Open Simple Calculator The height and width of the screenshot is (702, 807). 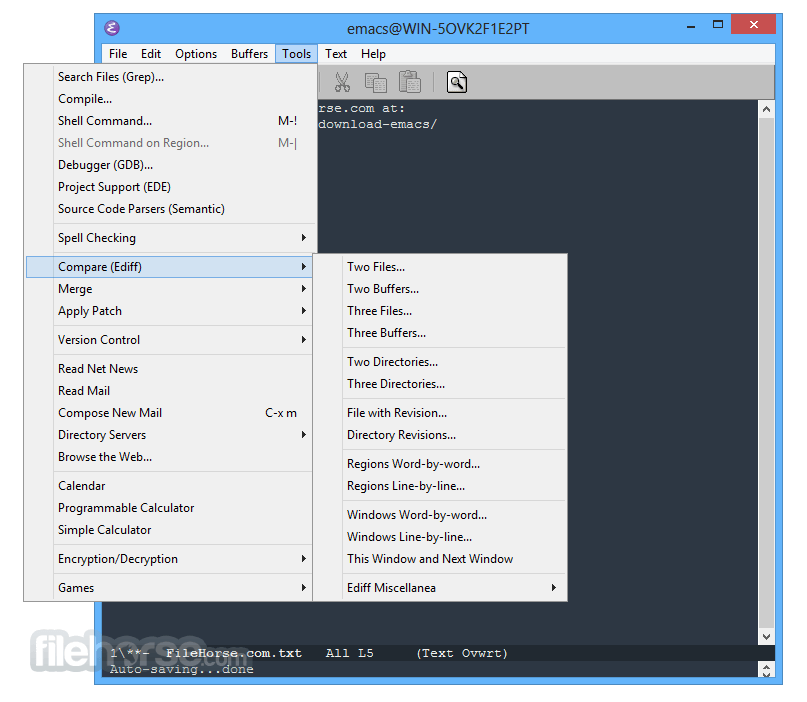pos(170,530)
